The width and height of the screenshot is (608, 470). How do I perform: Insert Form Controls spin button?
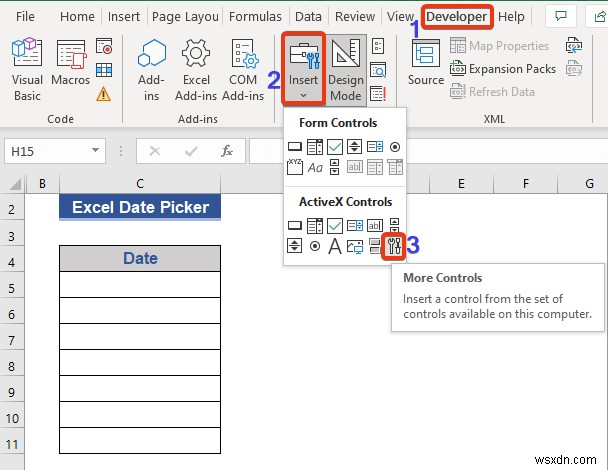point(354,147)
